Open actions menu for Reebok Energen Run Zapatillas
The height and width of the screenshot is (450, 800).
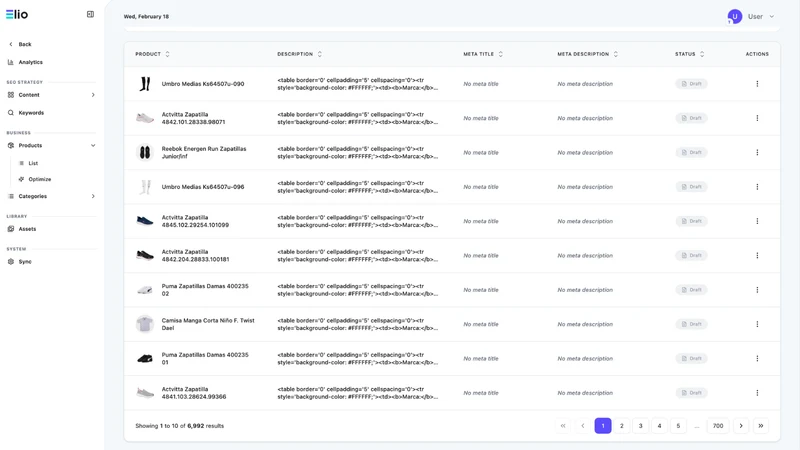point(757,153)
